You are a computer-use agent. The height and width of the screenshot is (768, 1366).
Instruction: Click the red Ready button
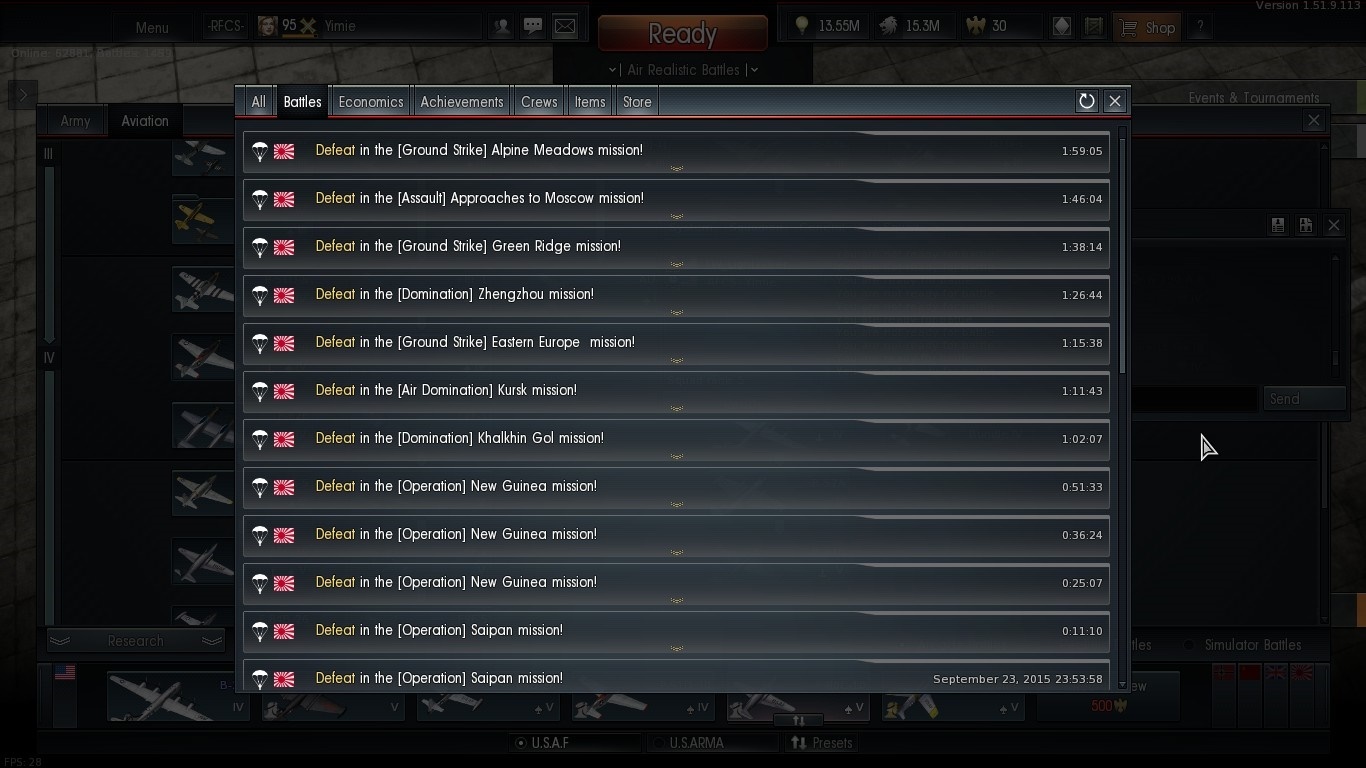coord(683,33)
